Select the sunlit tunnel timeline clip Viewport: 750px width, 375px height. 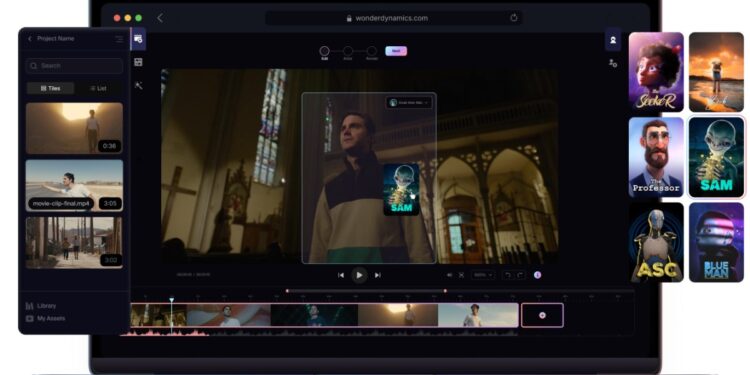[398, 315]
